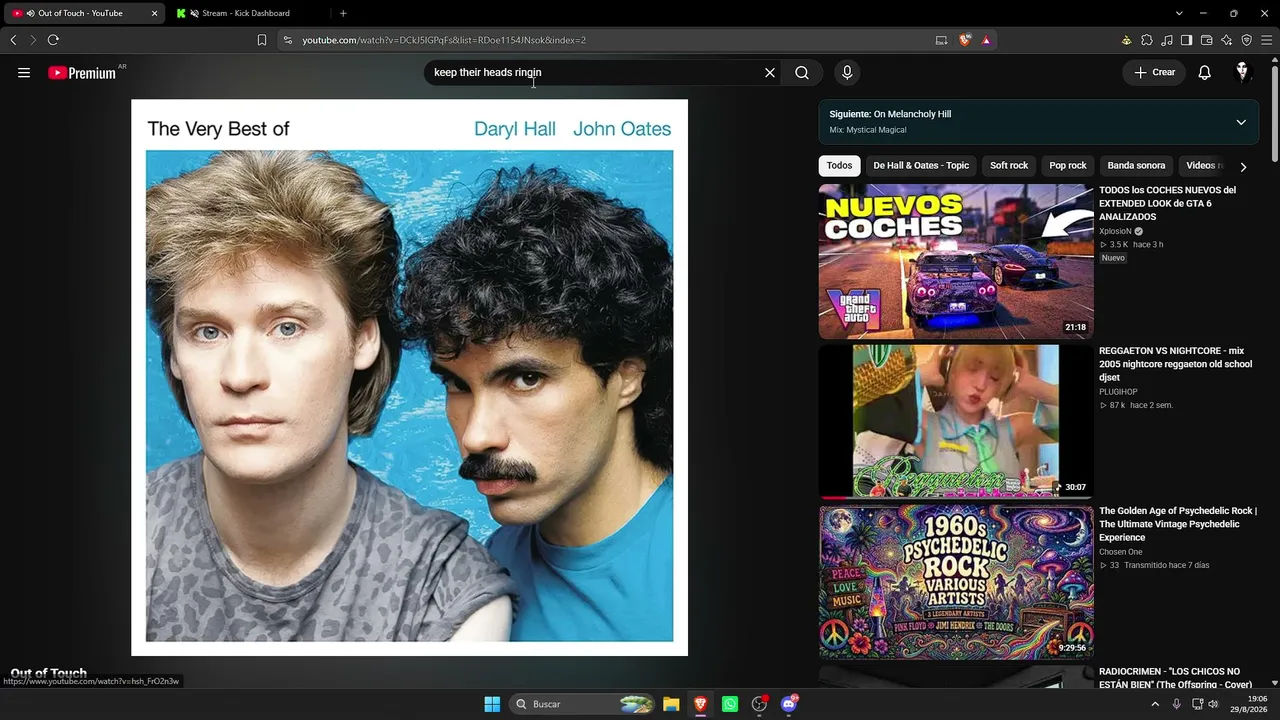Select the Soft rock filter chip
The height and width of the screenshot is (720, 1280).
point(1009,166)
